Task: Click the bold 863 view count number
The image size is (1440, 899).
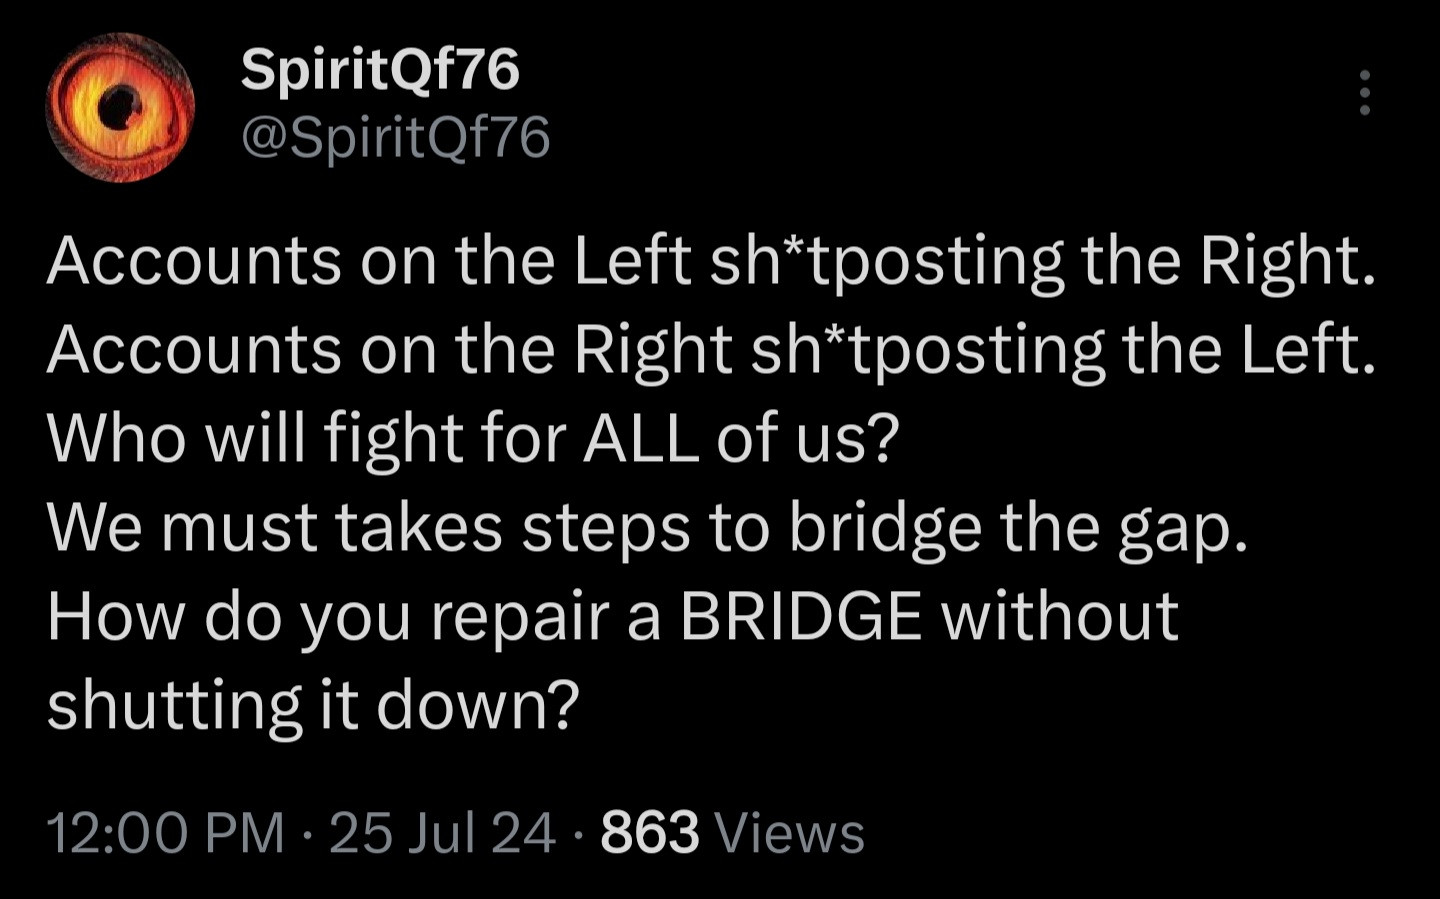Action: pyautogui.click(x=649, y=832)
